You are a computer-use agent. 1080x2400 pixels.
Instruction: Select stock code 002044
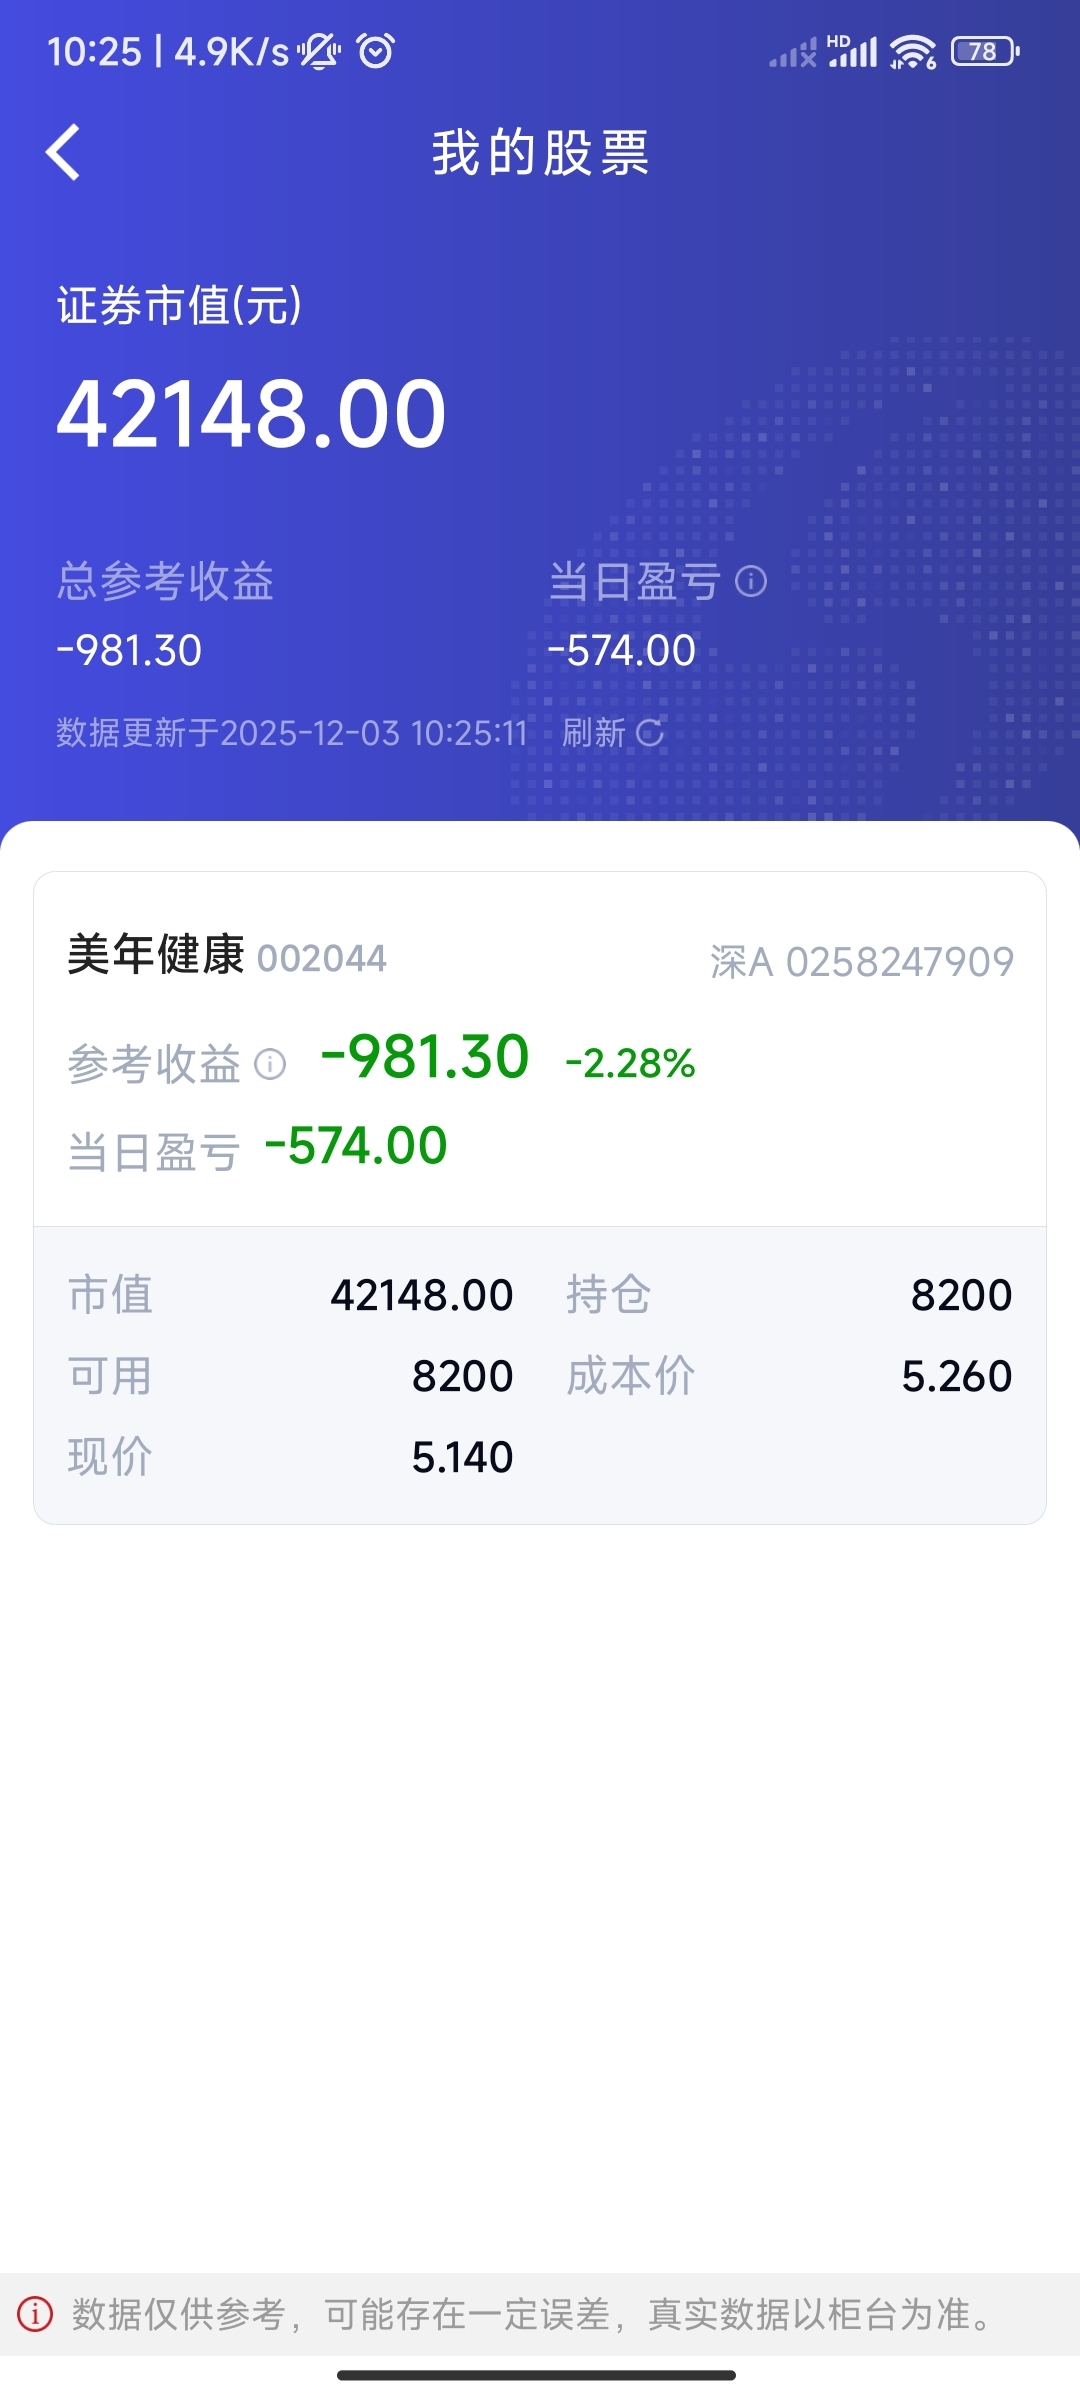[322, 959]
